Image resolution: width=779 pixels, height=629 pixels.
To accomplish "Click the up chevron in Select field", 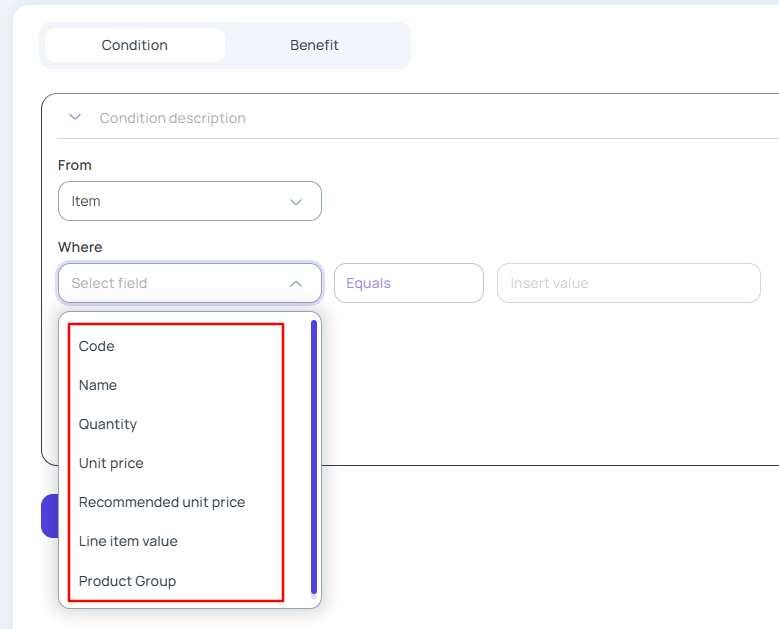I will (296, 283).
